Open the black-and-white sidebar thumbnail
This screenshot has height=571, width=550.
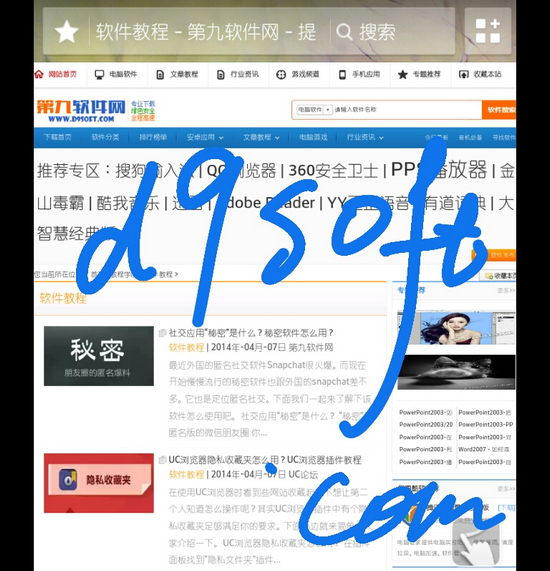pos(456,372)
